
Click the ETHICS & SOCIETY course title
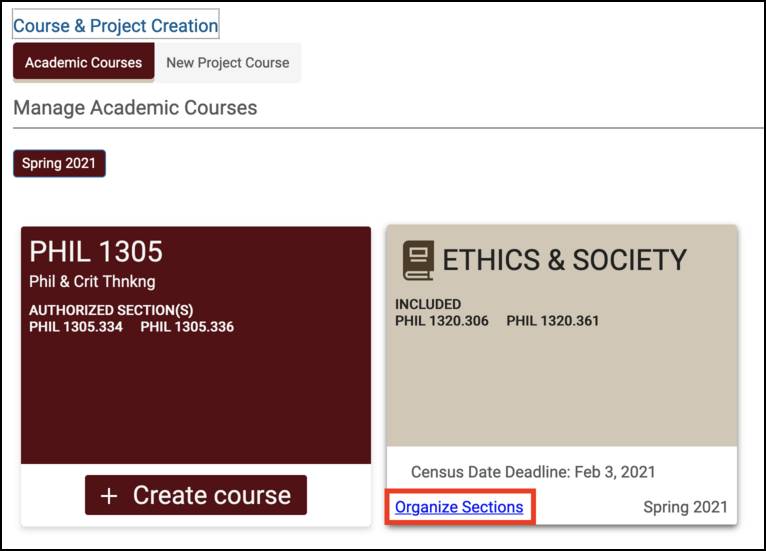point(564,260)
